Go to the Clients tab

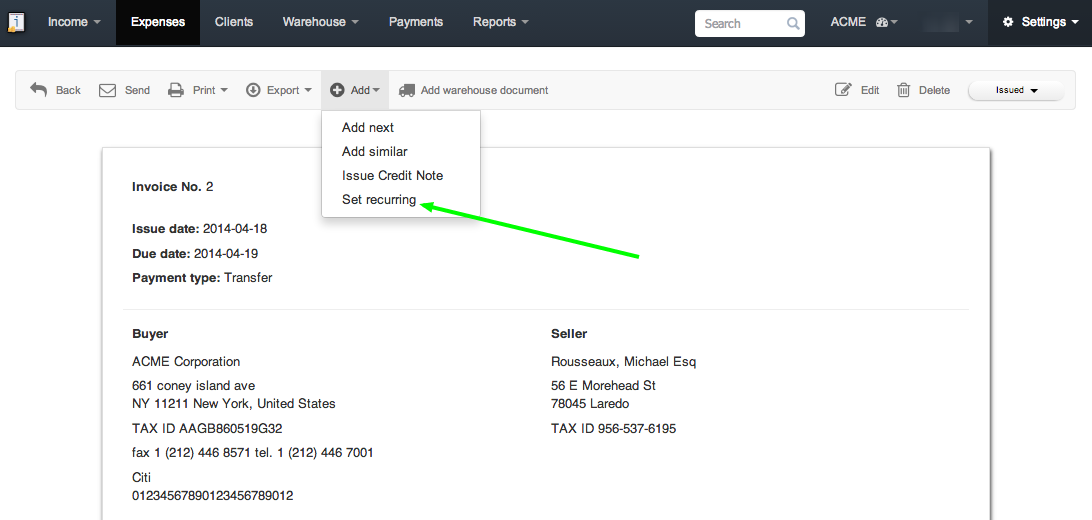point(234,22)
